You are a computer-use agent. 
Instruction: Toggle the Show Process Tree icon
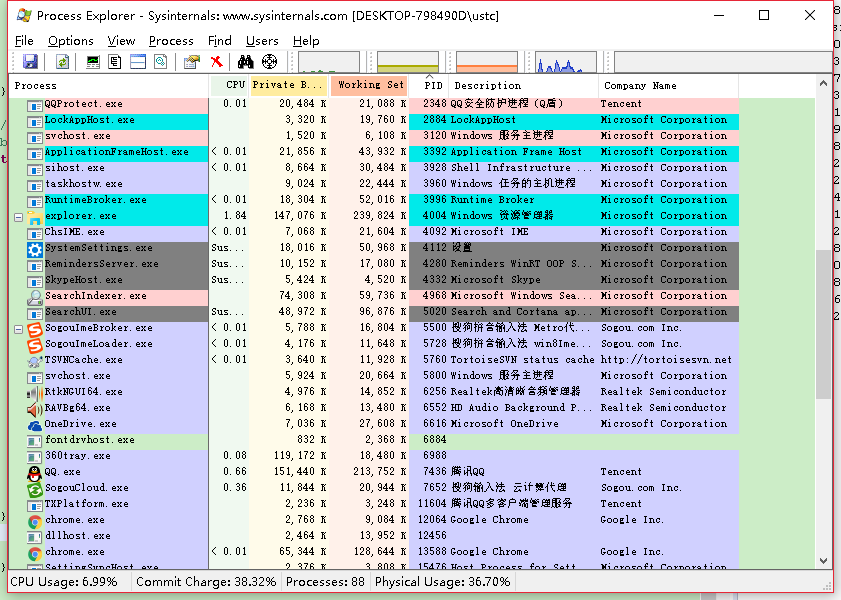pyautogui.click(x=115, y=62)
